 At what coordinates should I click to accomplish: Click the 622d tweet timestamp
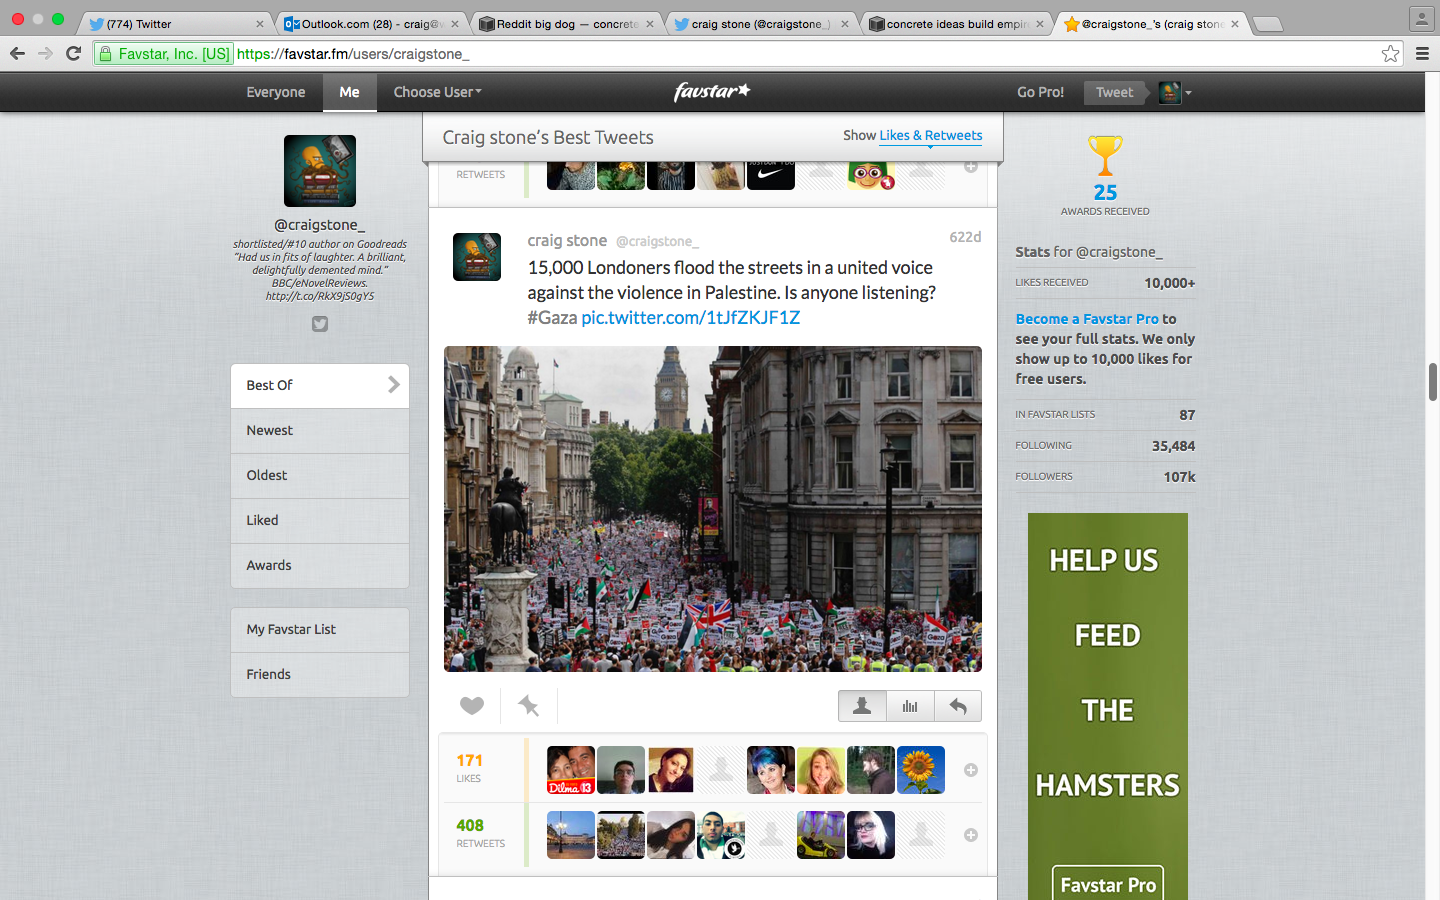click(965, 237)
